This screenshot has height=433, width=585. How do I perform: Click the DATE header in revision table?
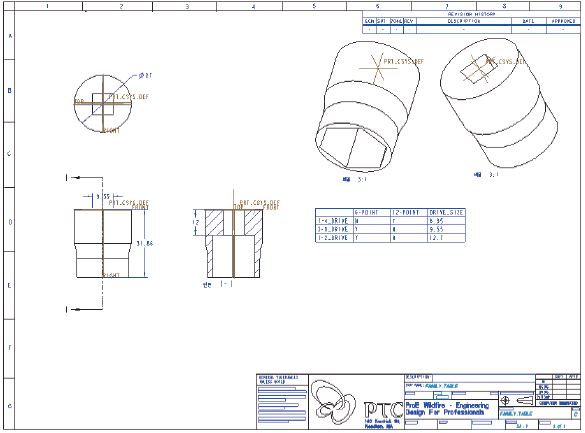[x=528, y=21]
